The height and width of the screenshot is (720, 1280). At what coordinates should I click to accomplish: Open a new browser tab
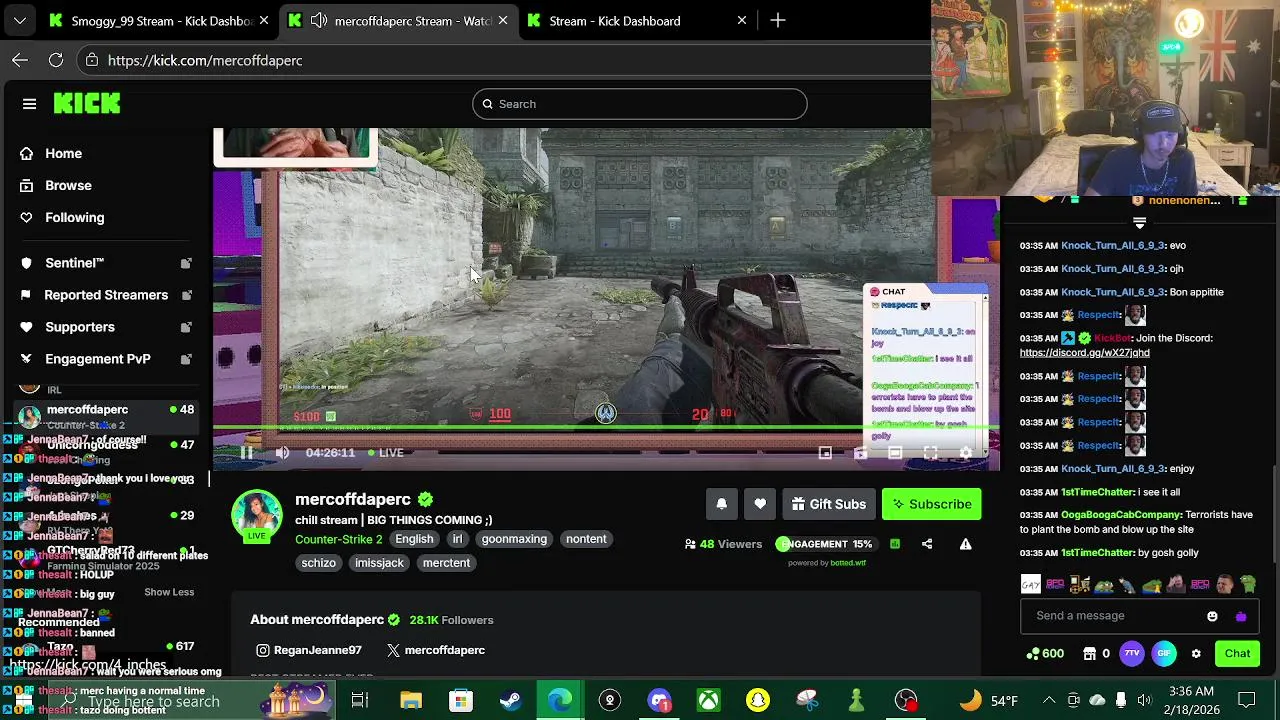778,20
